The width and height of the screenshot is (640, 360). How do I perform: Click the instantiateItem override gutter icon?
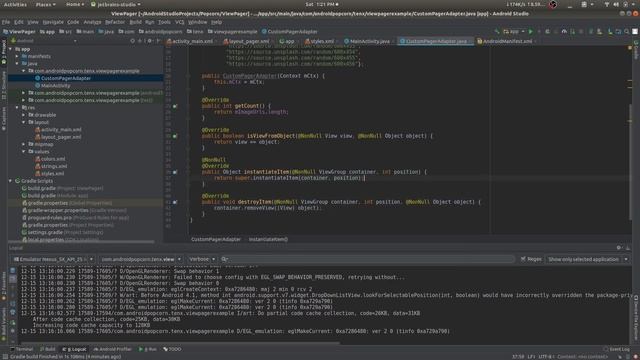[175, 172]
